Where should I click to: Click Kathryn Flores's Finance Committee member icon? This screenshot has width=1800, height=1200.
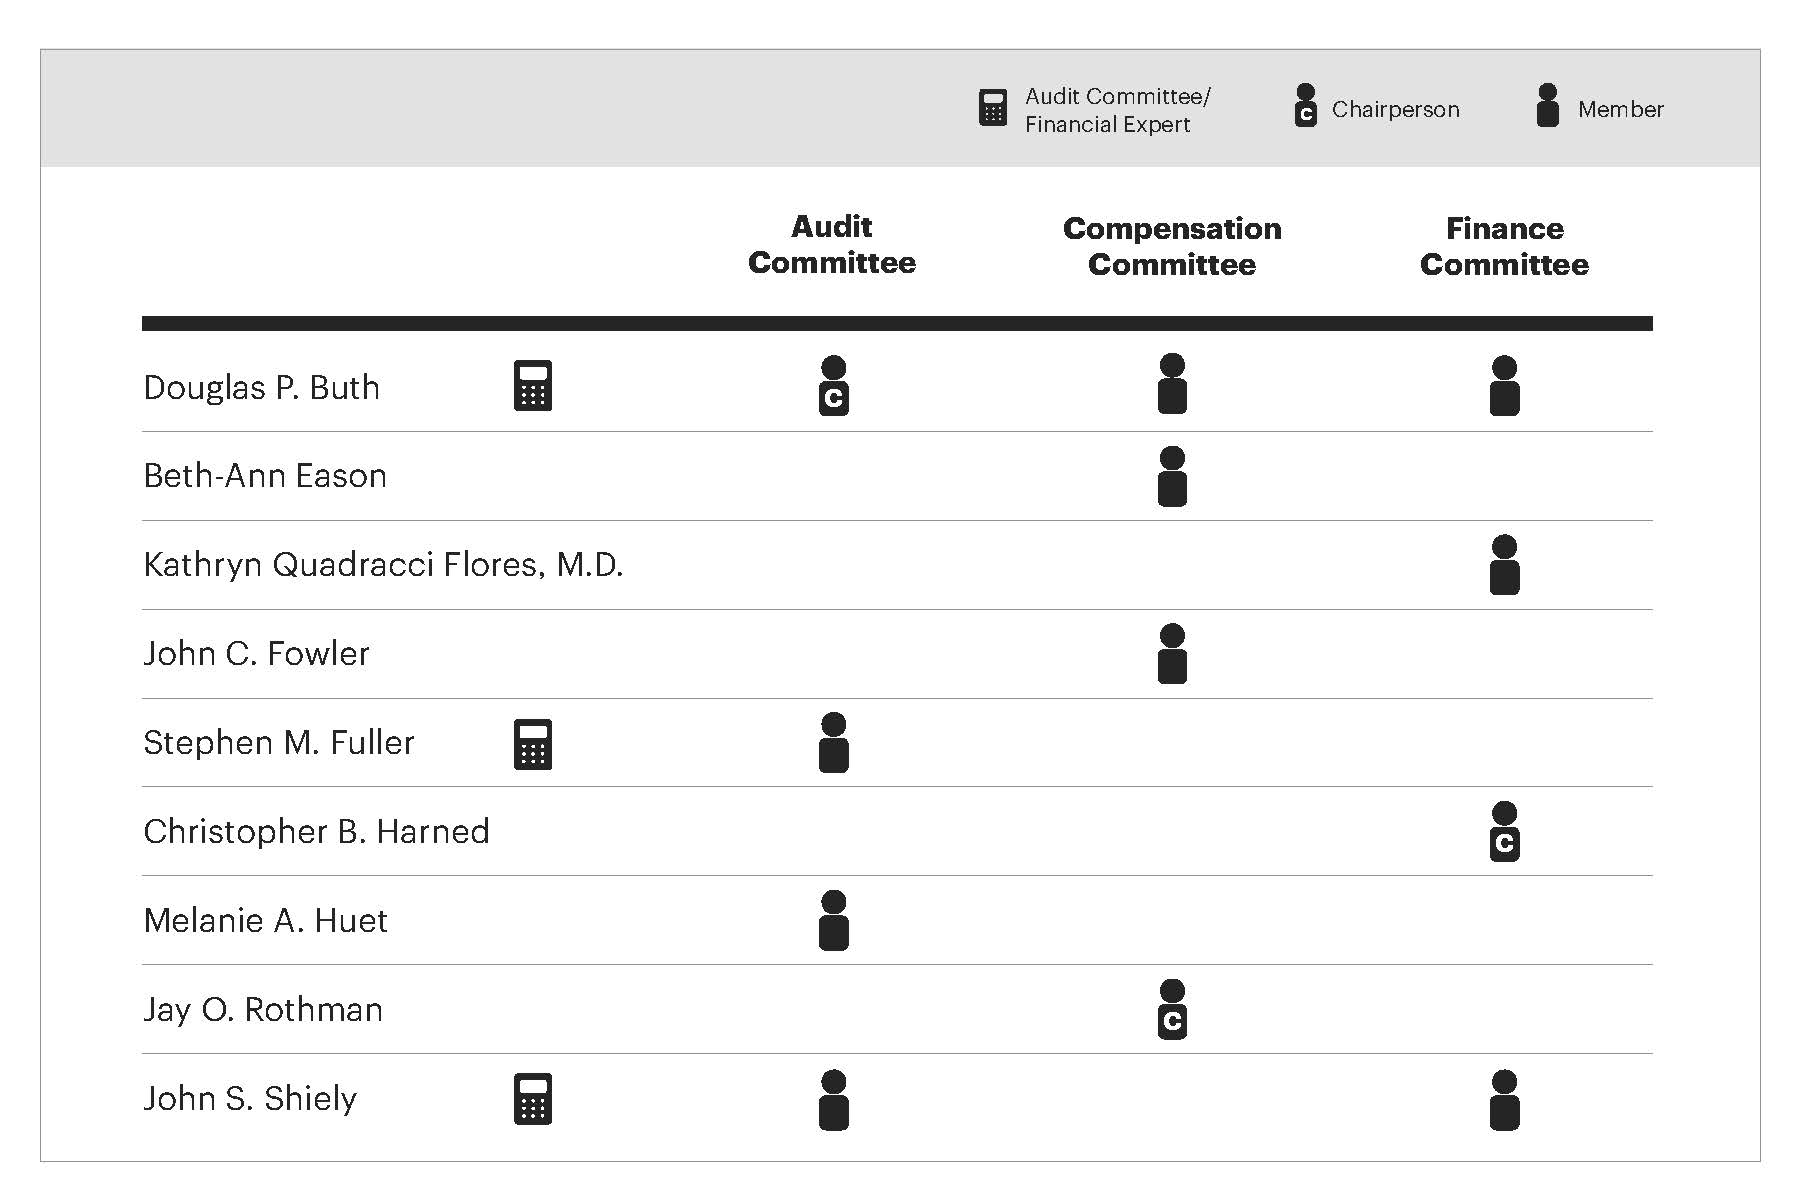tap(1504, 565)
